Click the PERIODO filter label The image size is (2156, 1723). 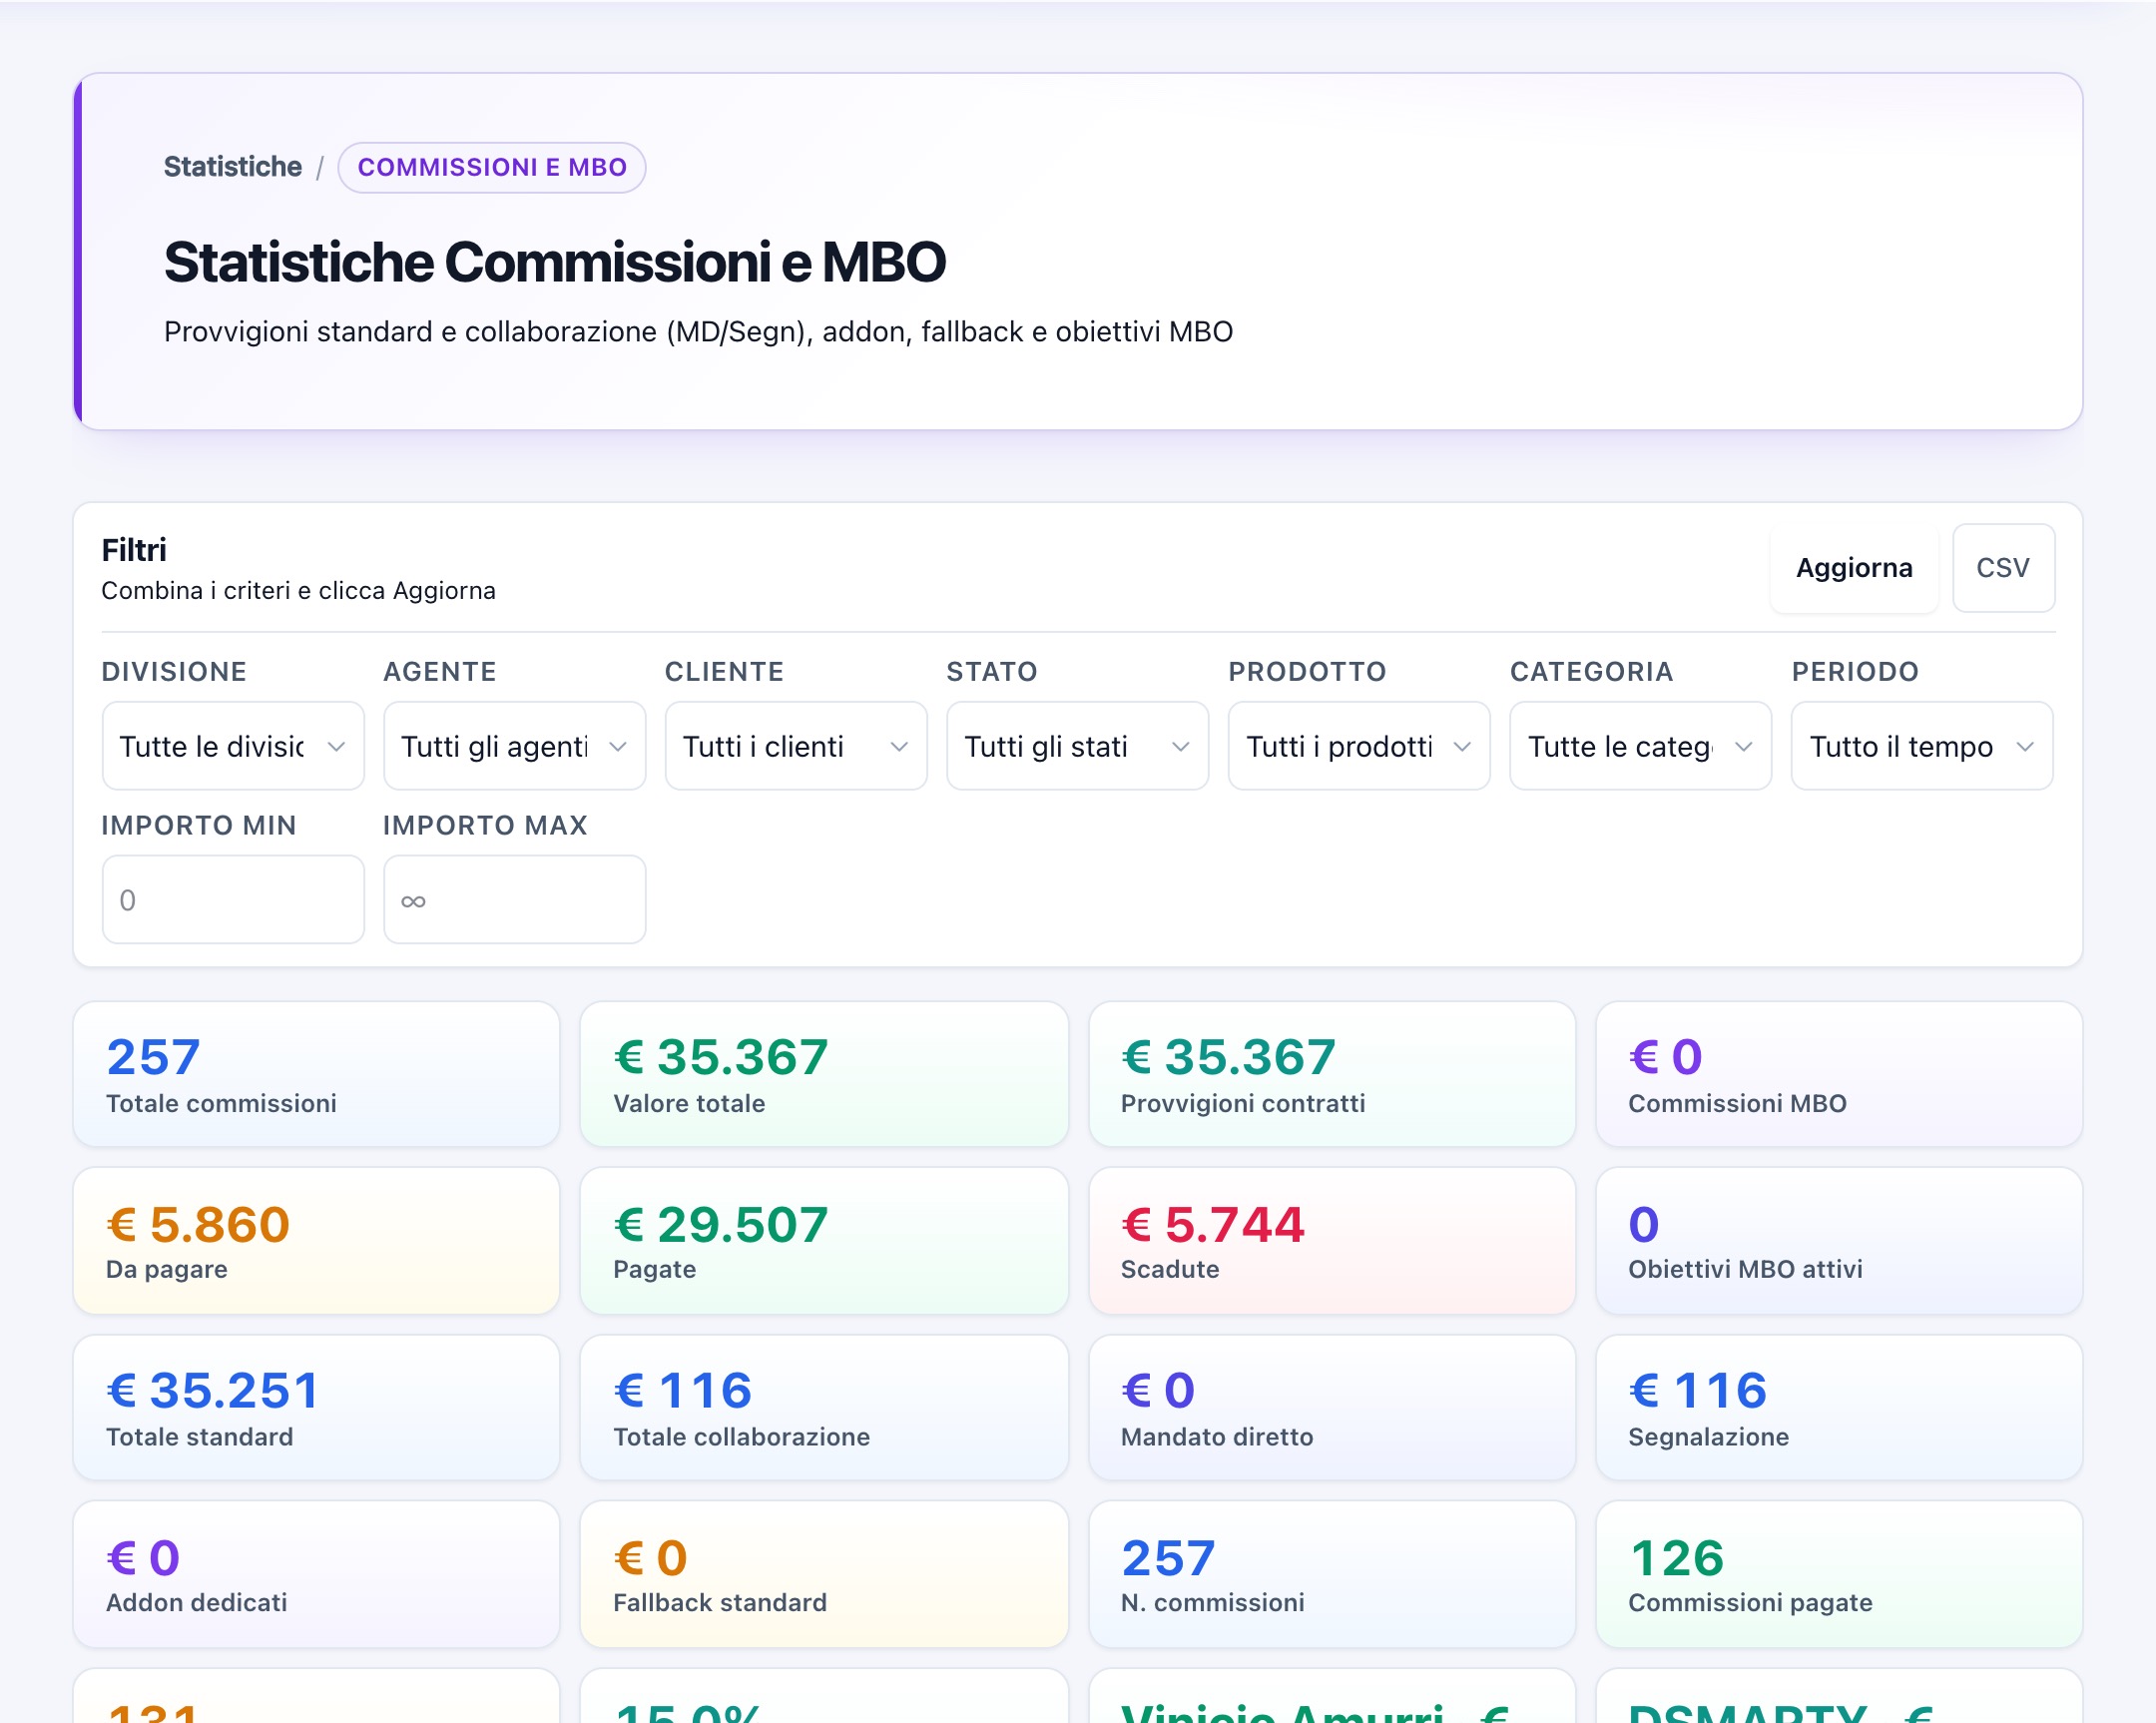(x=1855, y=672)
